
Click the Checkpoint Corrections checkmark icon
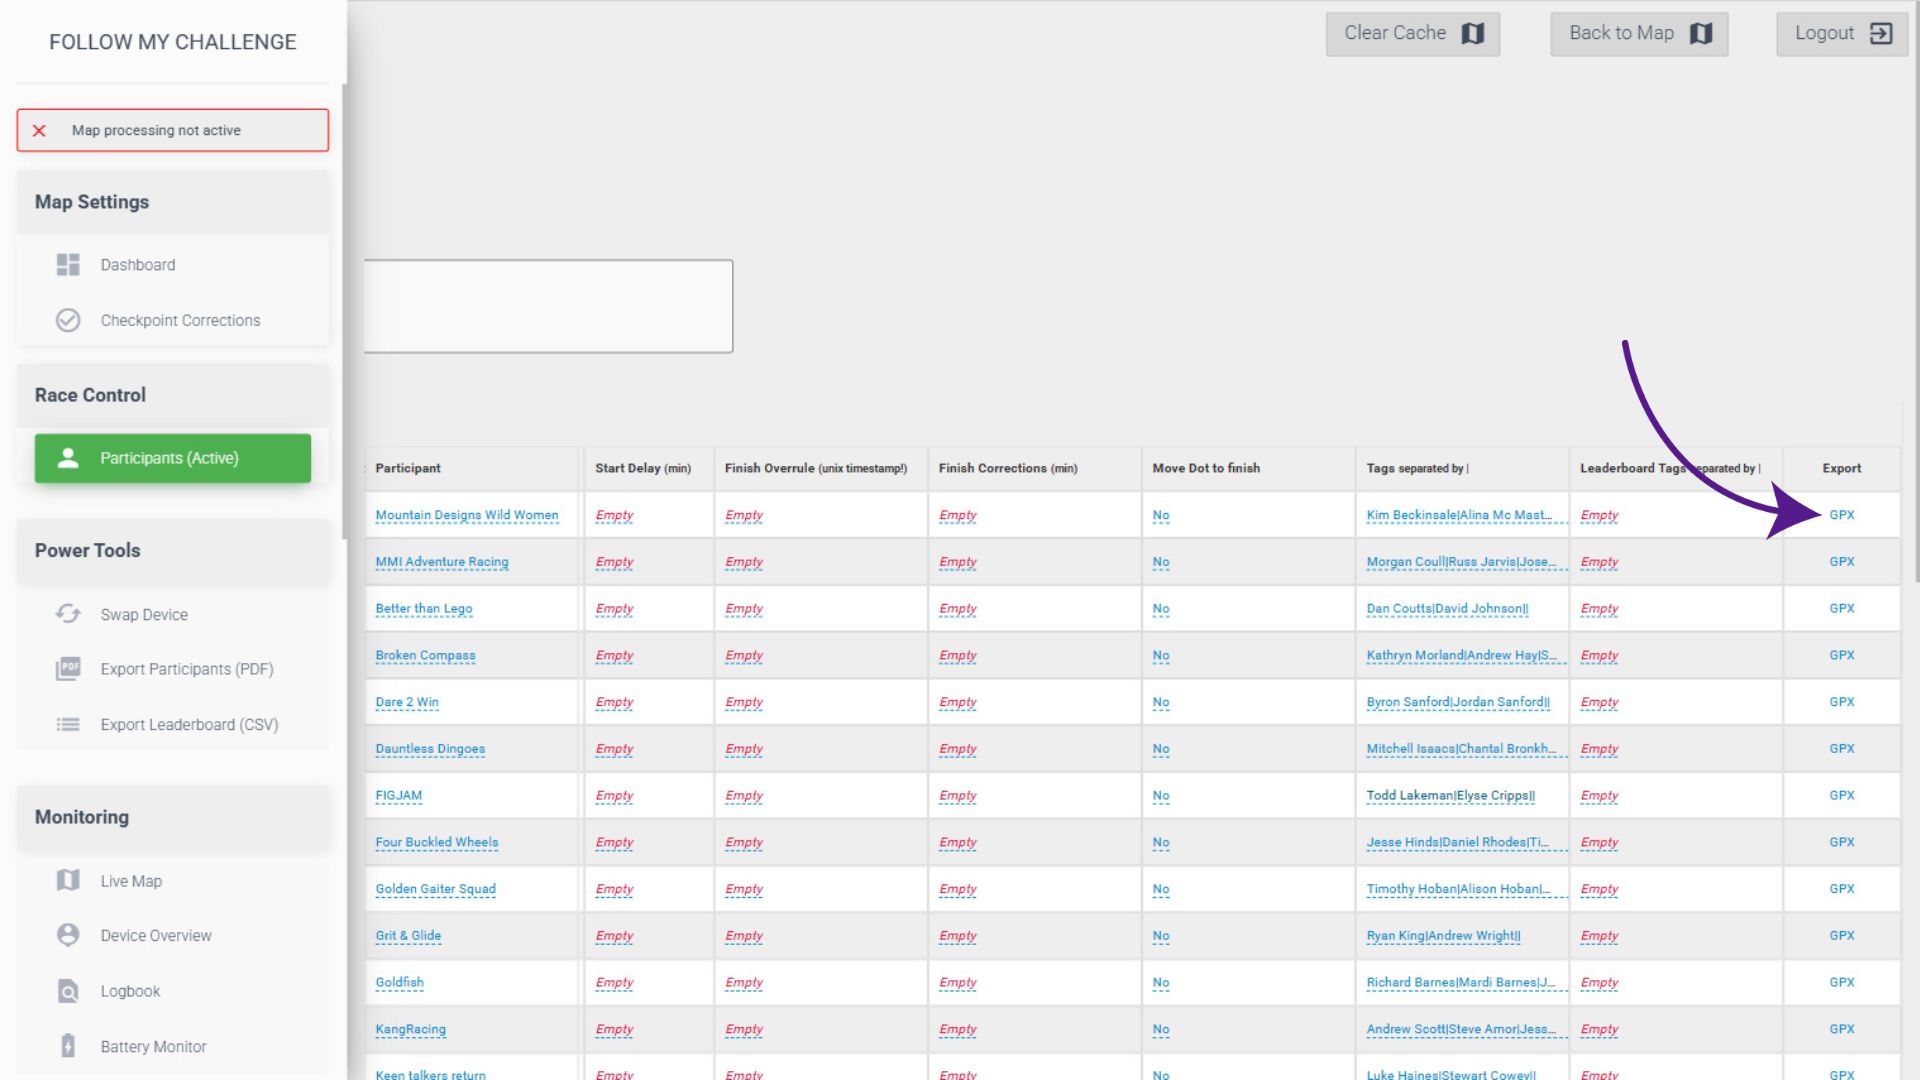[x=68, y=320]
